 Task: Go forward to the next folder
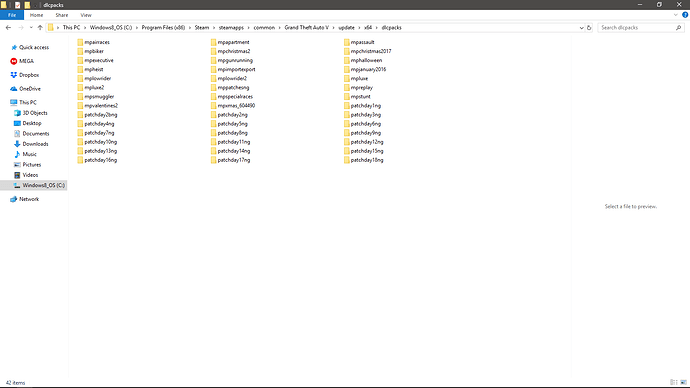coord(21,28)
